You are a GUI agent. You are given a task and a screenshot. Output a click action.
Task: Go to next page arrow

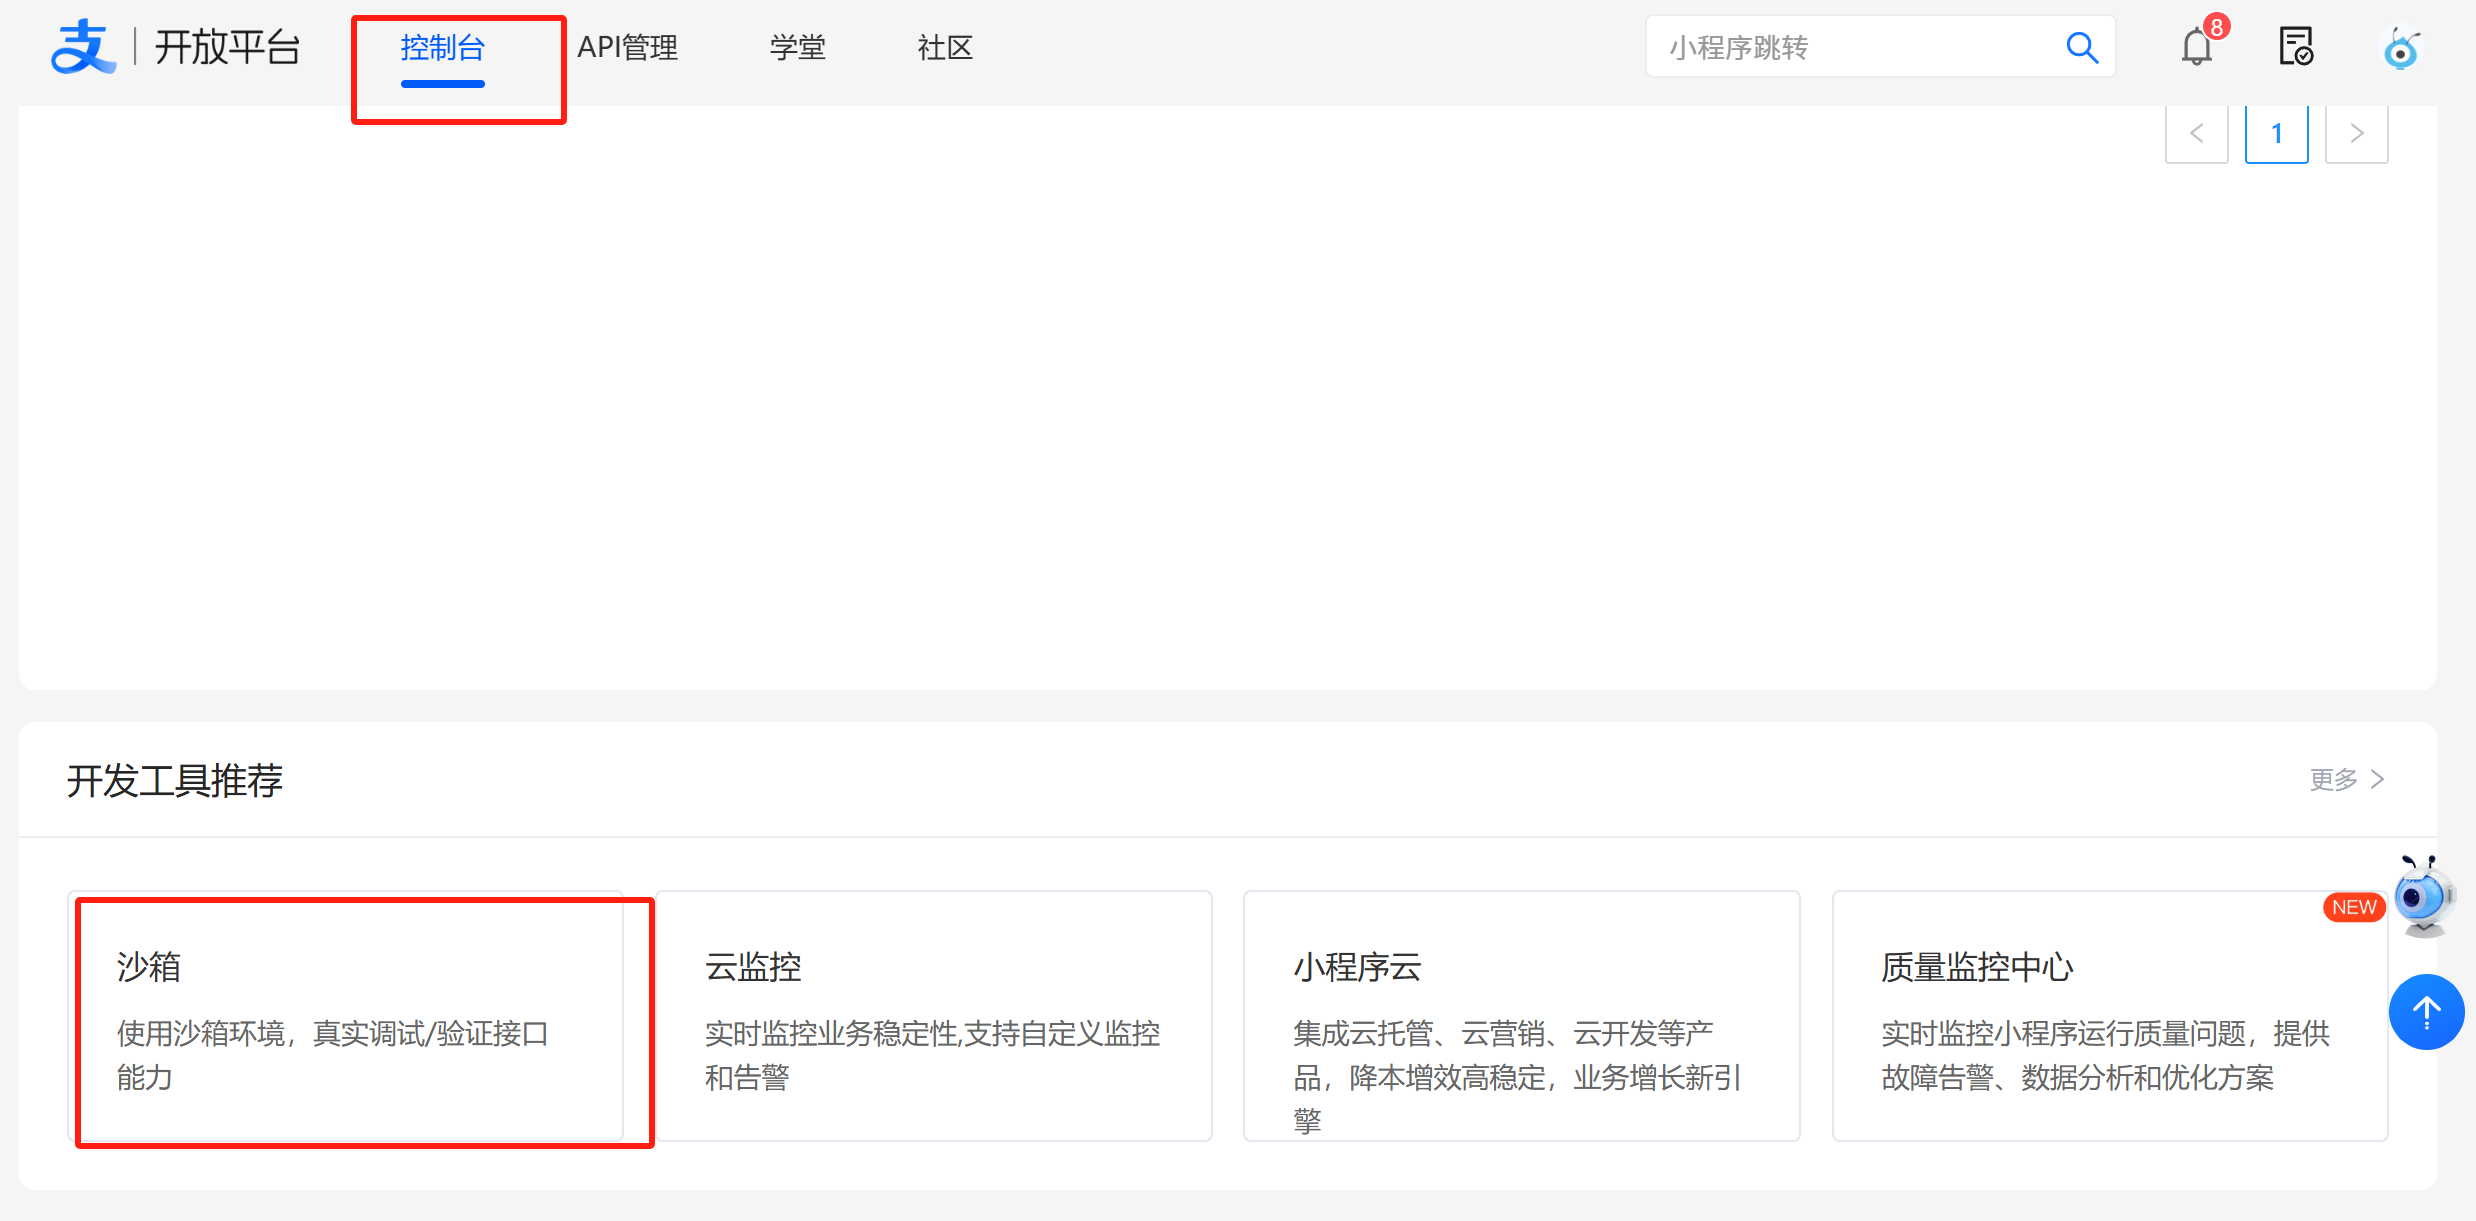point(2357,133)
